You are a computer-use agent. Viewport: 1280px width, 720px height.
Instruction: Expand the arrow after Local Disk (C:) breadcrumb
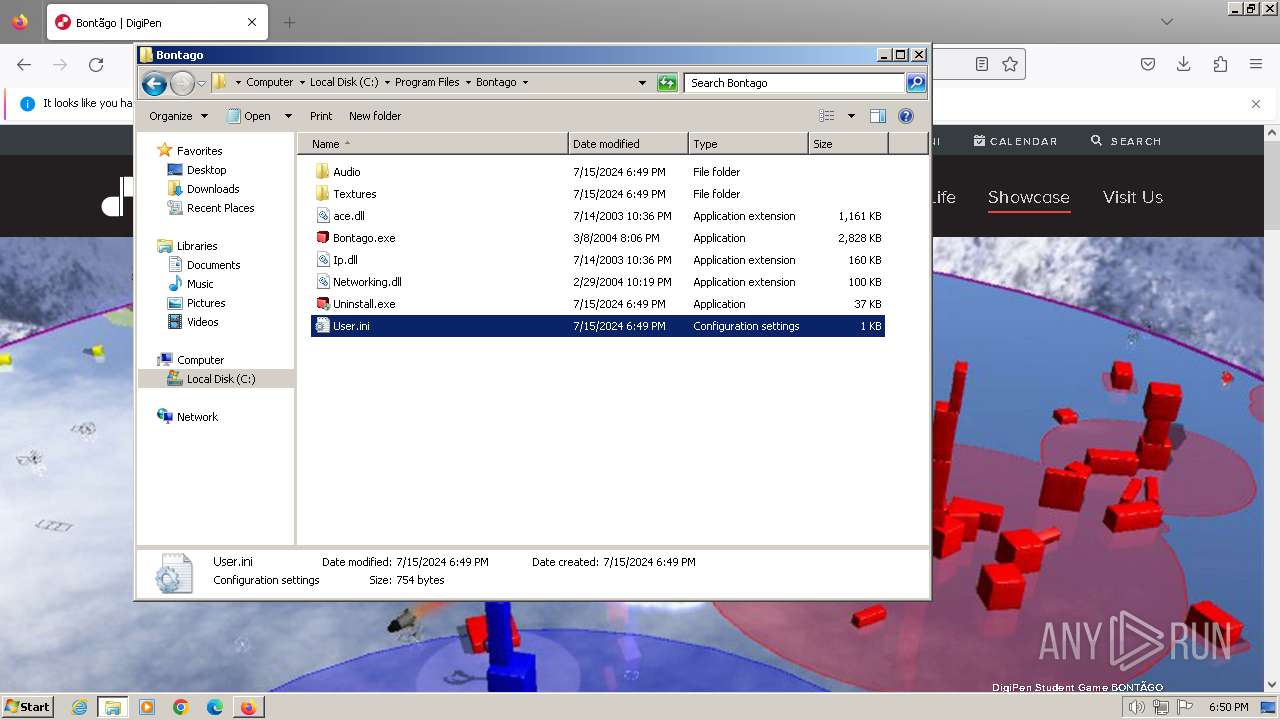click(387, 82)
